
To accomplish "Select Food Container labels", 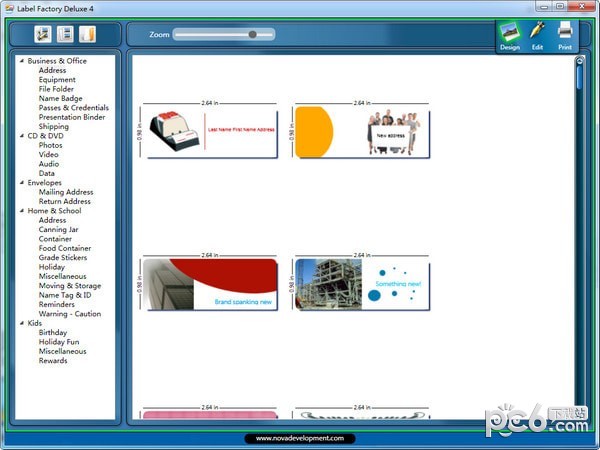I will pos(65,248).
